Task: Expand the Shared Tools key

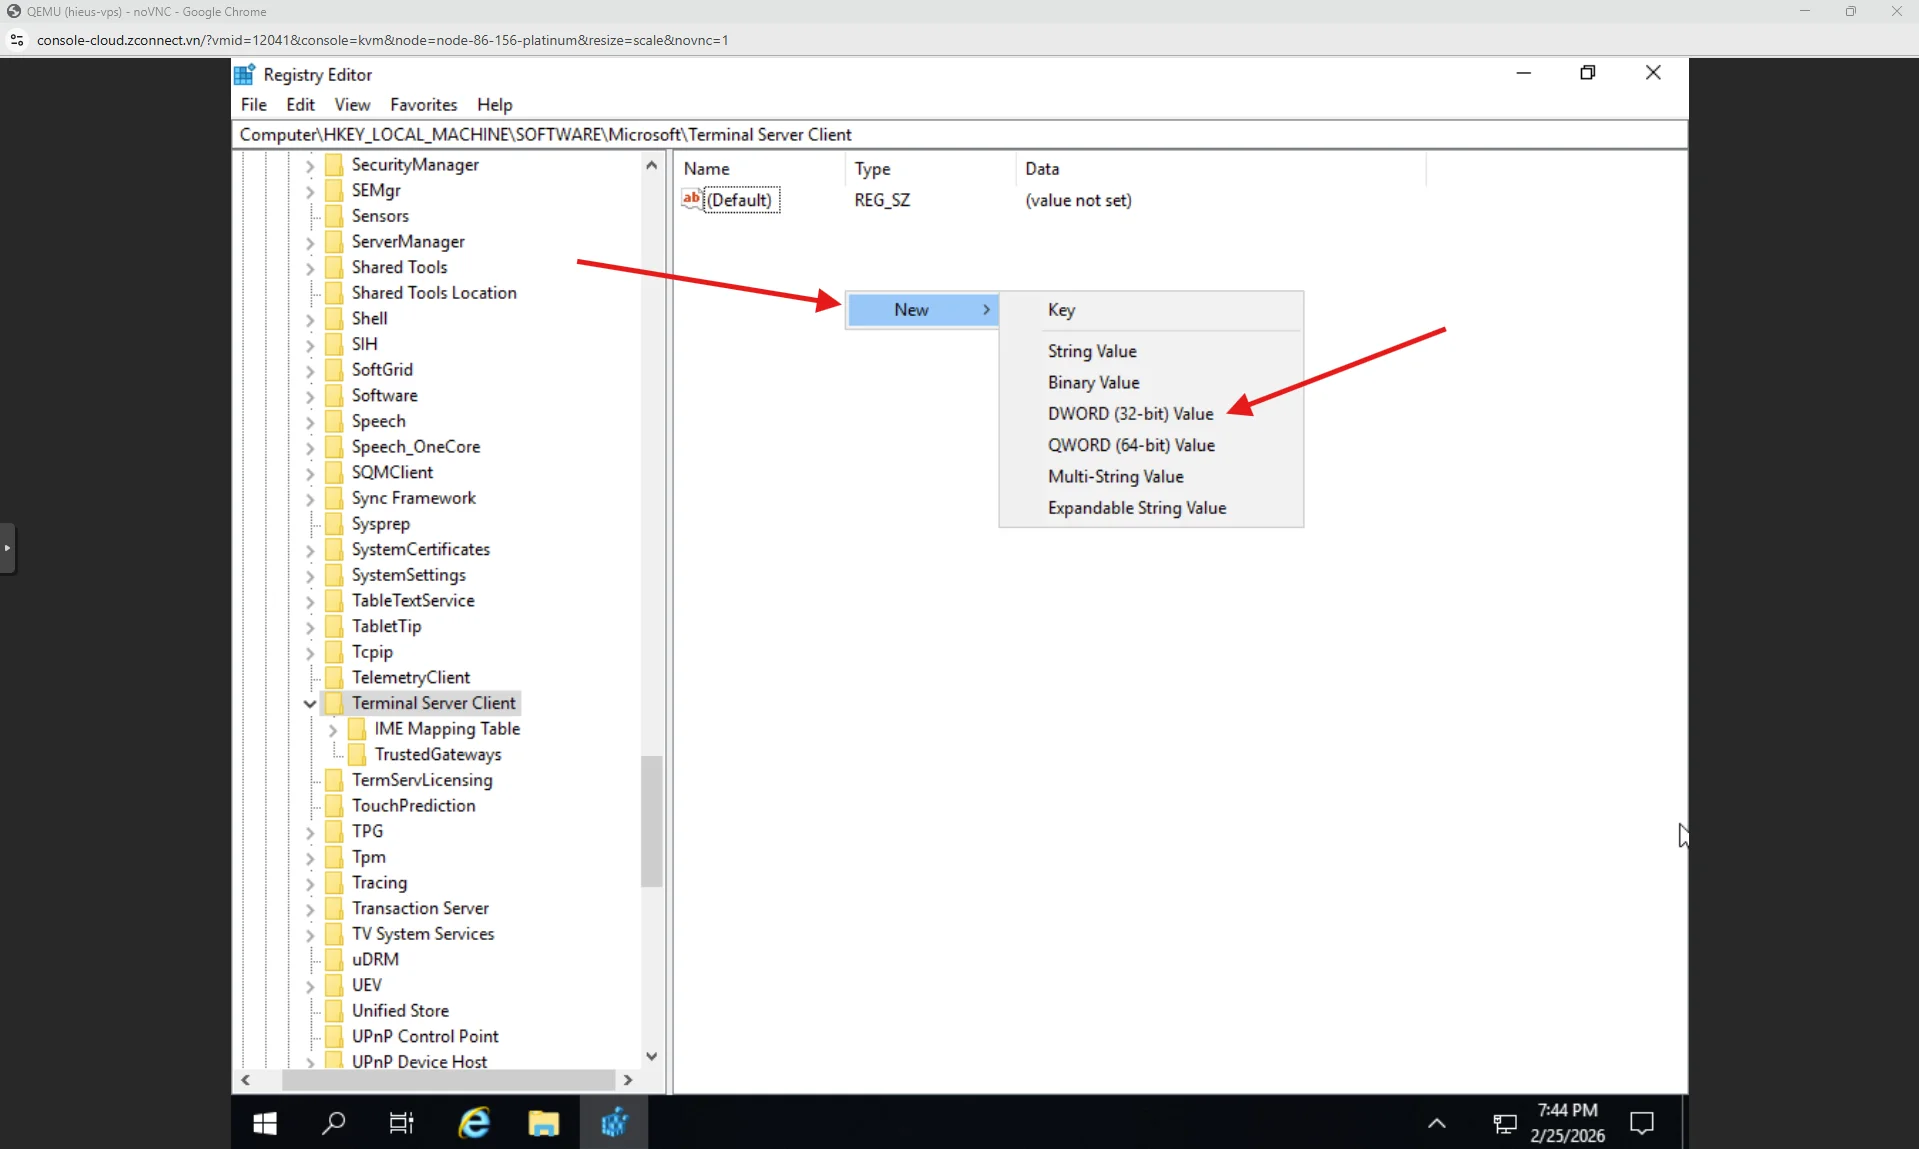Action: click(x=310, y=268)
